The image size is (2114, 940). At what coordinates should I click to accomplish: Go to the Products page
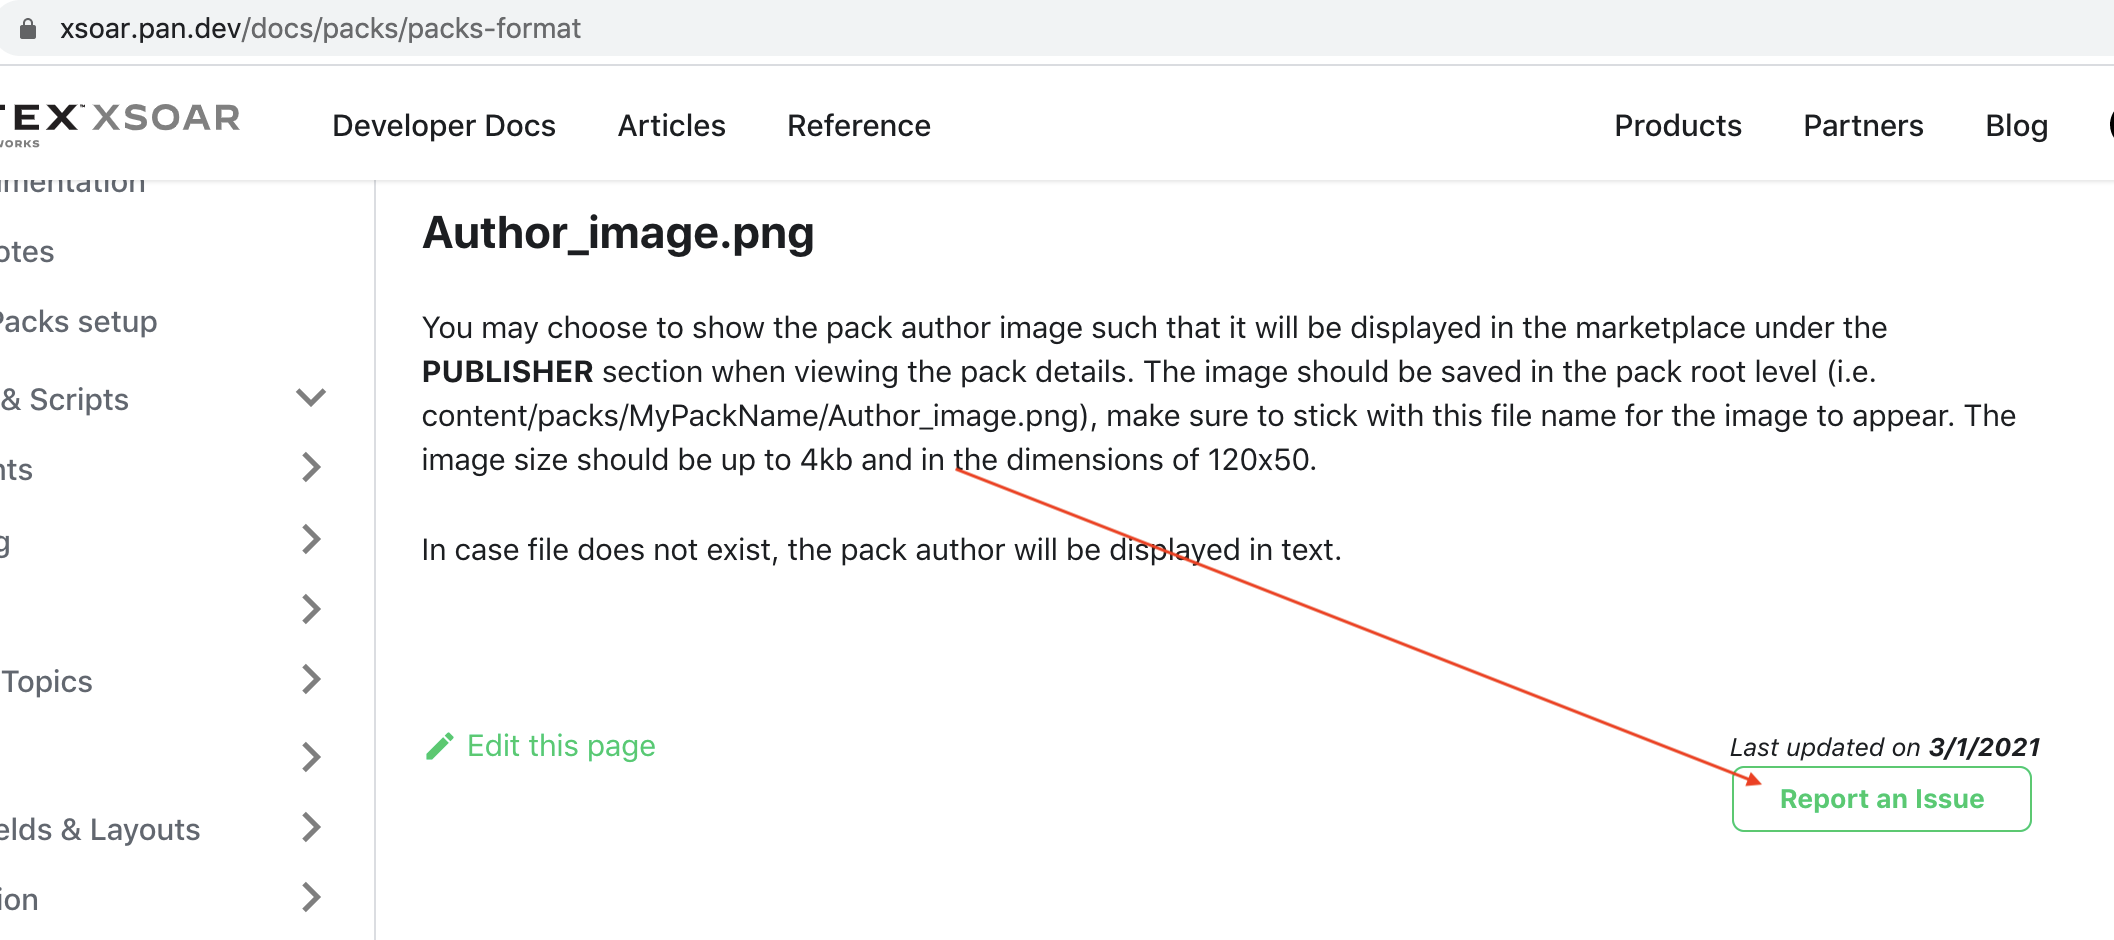[x=1677, y=126]
